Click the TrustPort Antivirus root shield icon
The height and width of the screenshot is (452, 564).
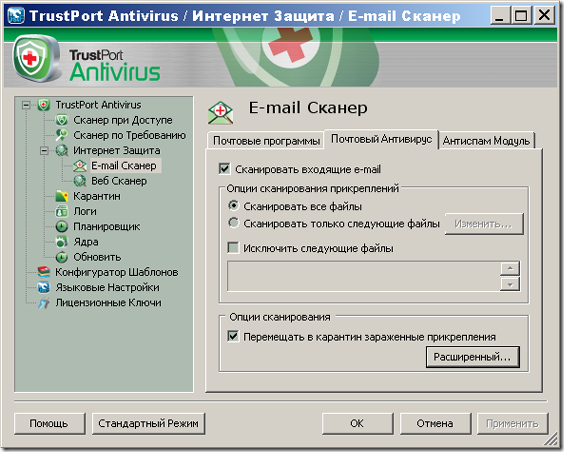44,105
